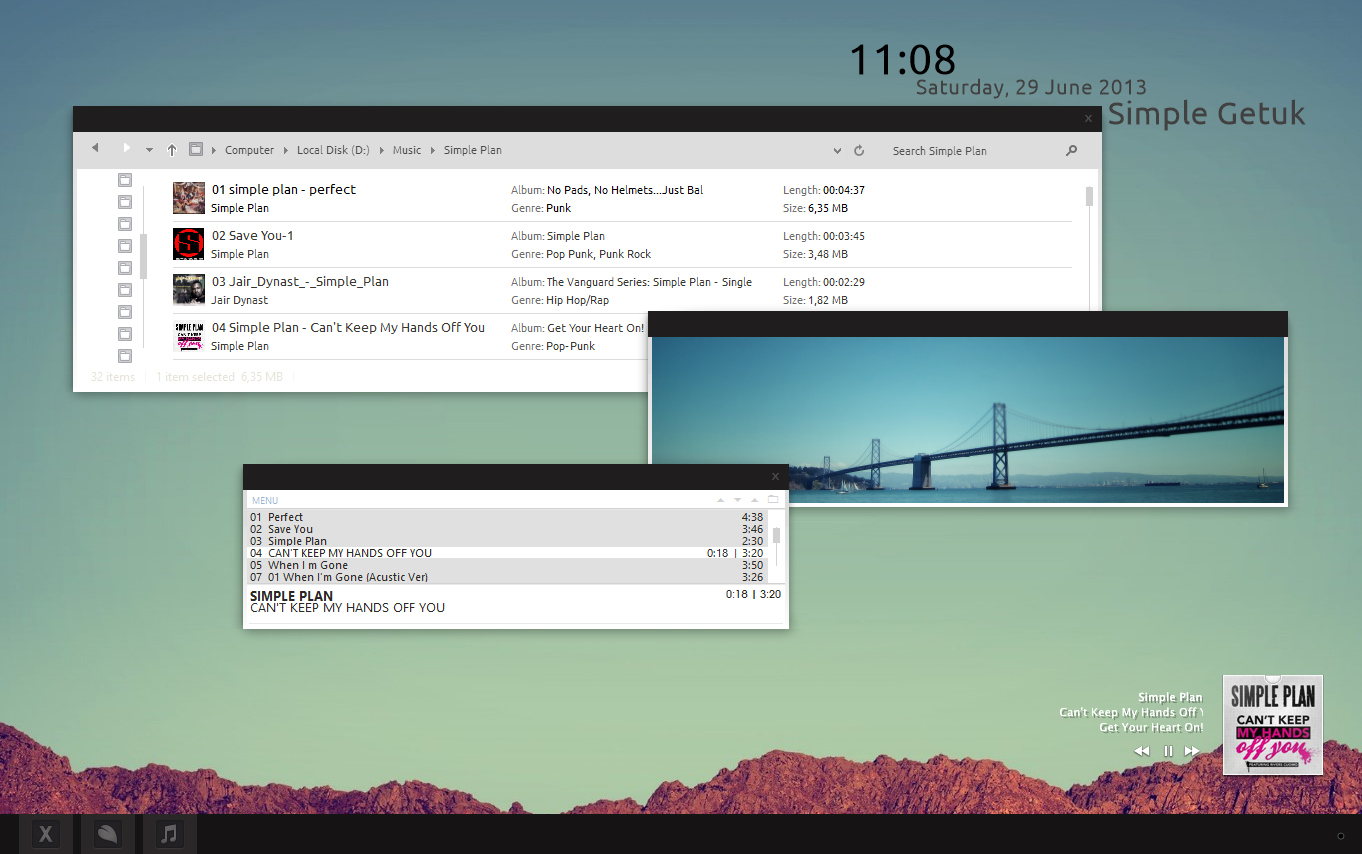
Task: Expand the chevron just before Computer breadcrumb
Action: click(x=213, y=150)
